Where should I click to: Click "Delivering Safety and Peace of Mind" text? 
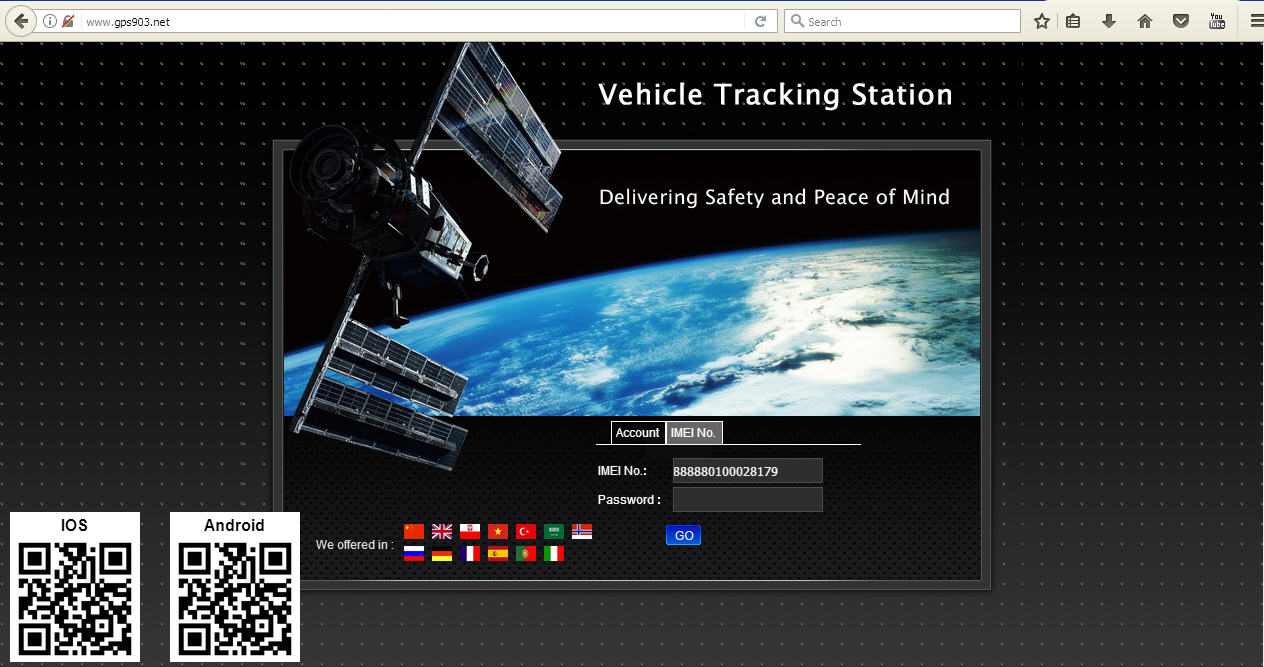click(x=774, y=197)
